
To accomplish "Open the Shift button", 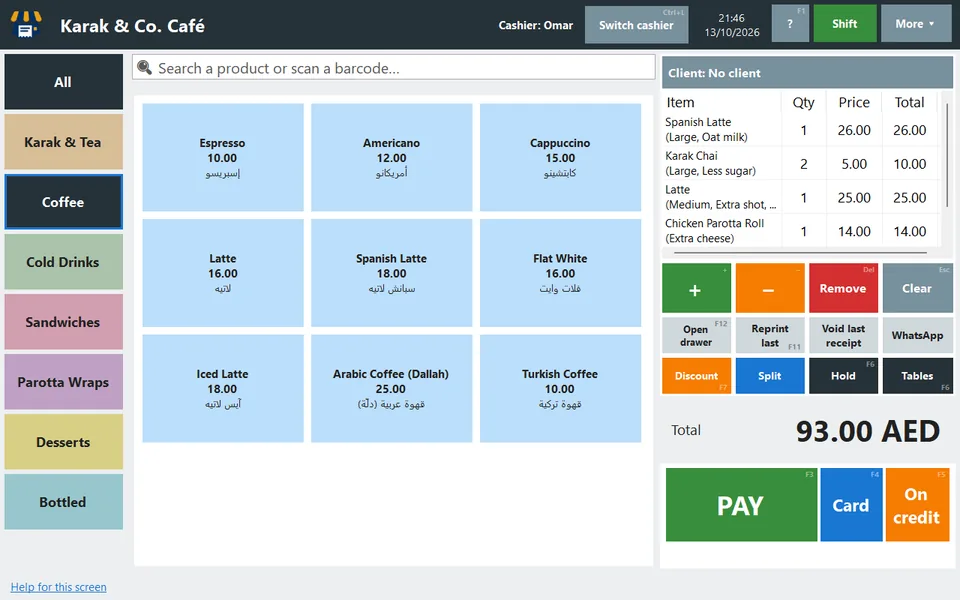I will tap(845, 24).
